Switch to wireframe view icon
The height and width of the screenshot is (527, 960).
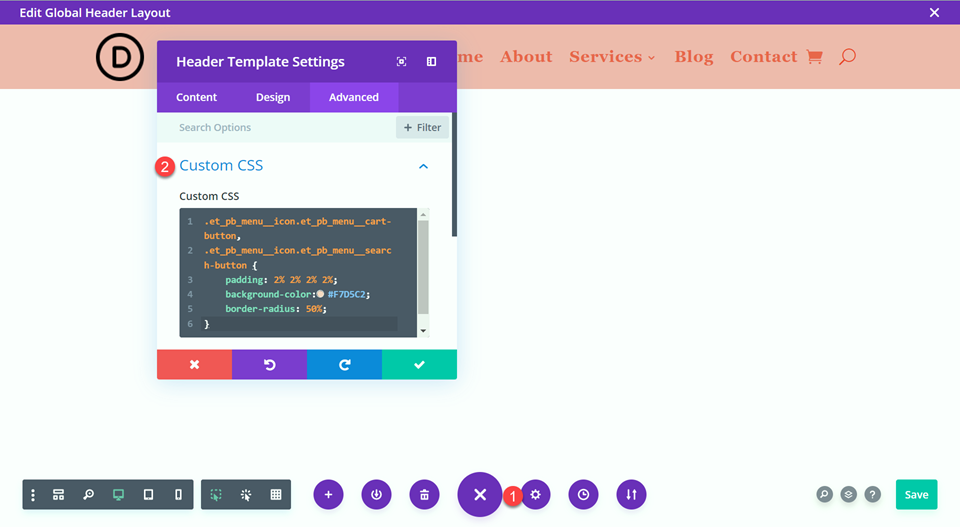58,495
